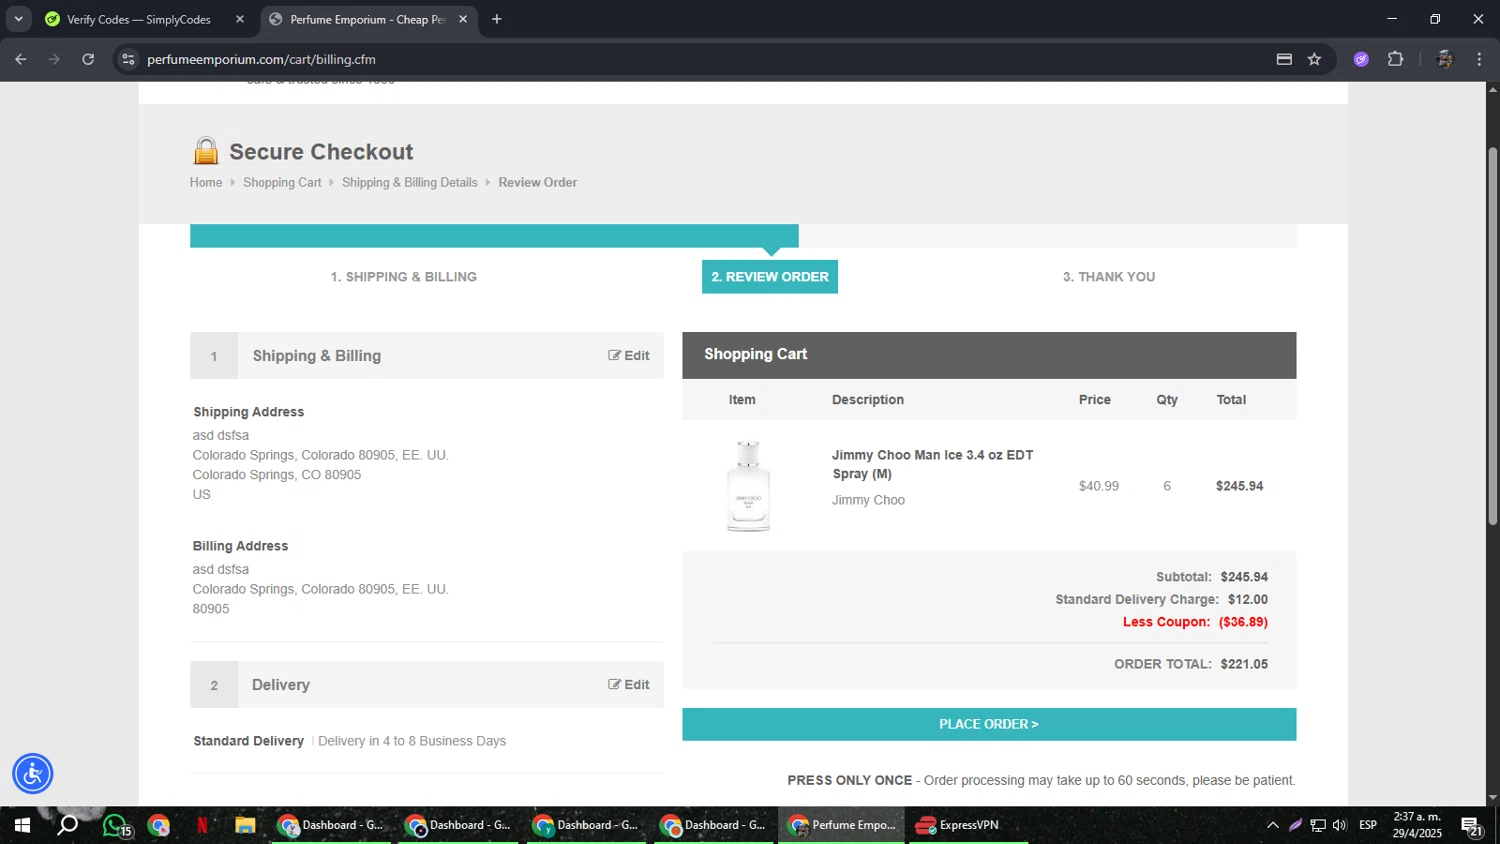This screenshot has height=844, width=1500.
Task: Select the 3. Thank You step
Action: (1109, 277)
